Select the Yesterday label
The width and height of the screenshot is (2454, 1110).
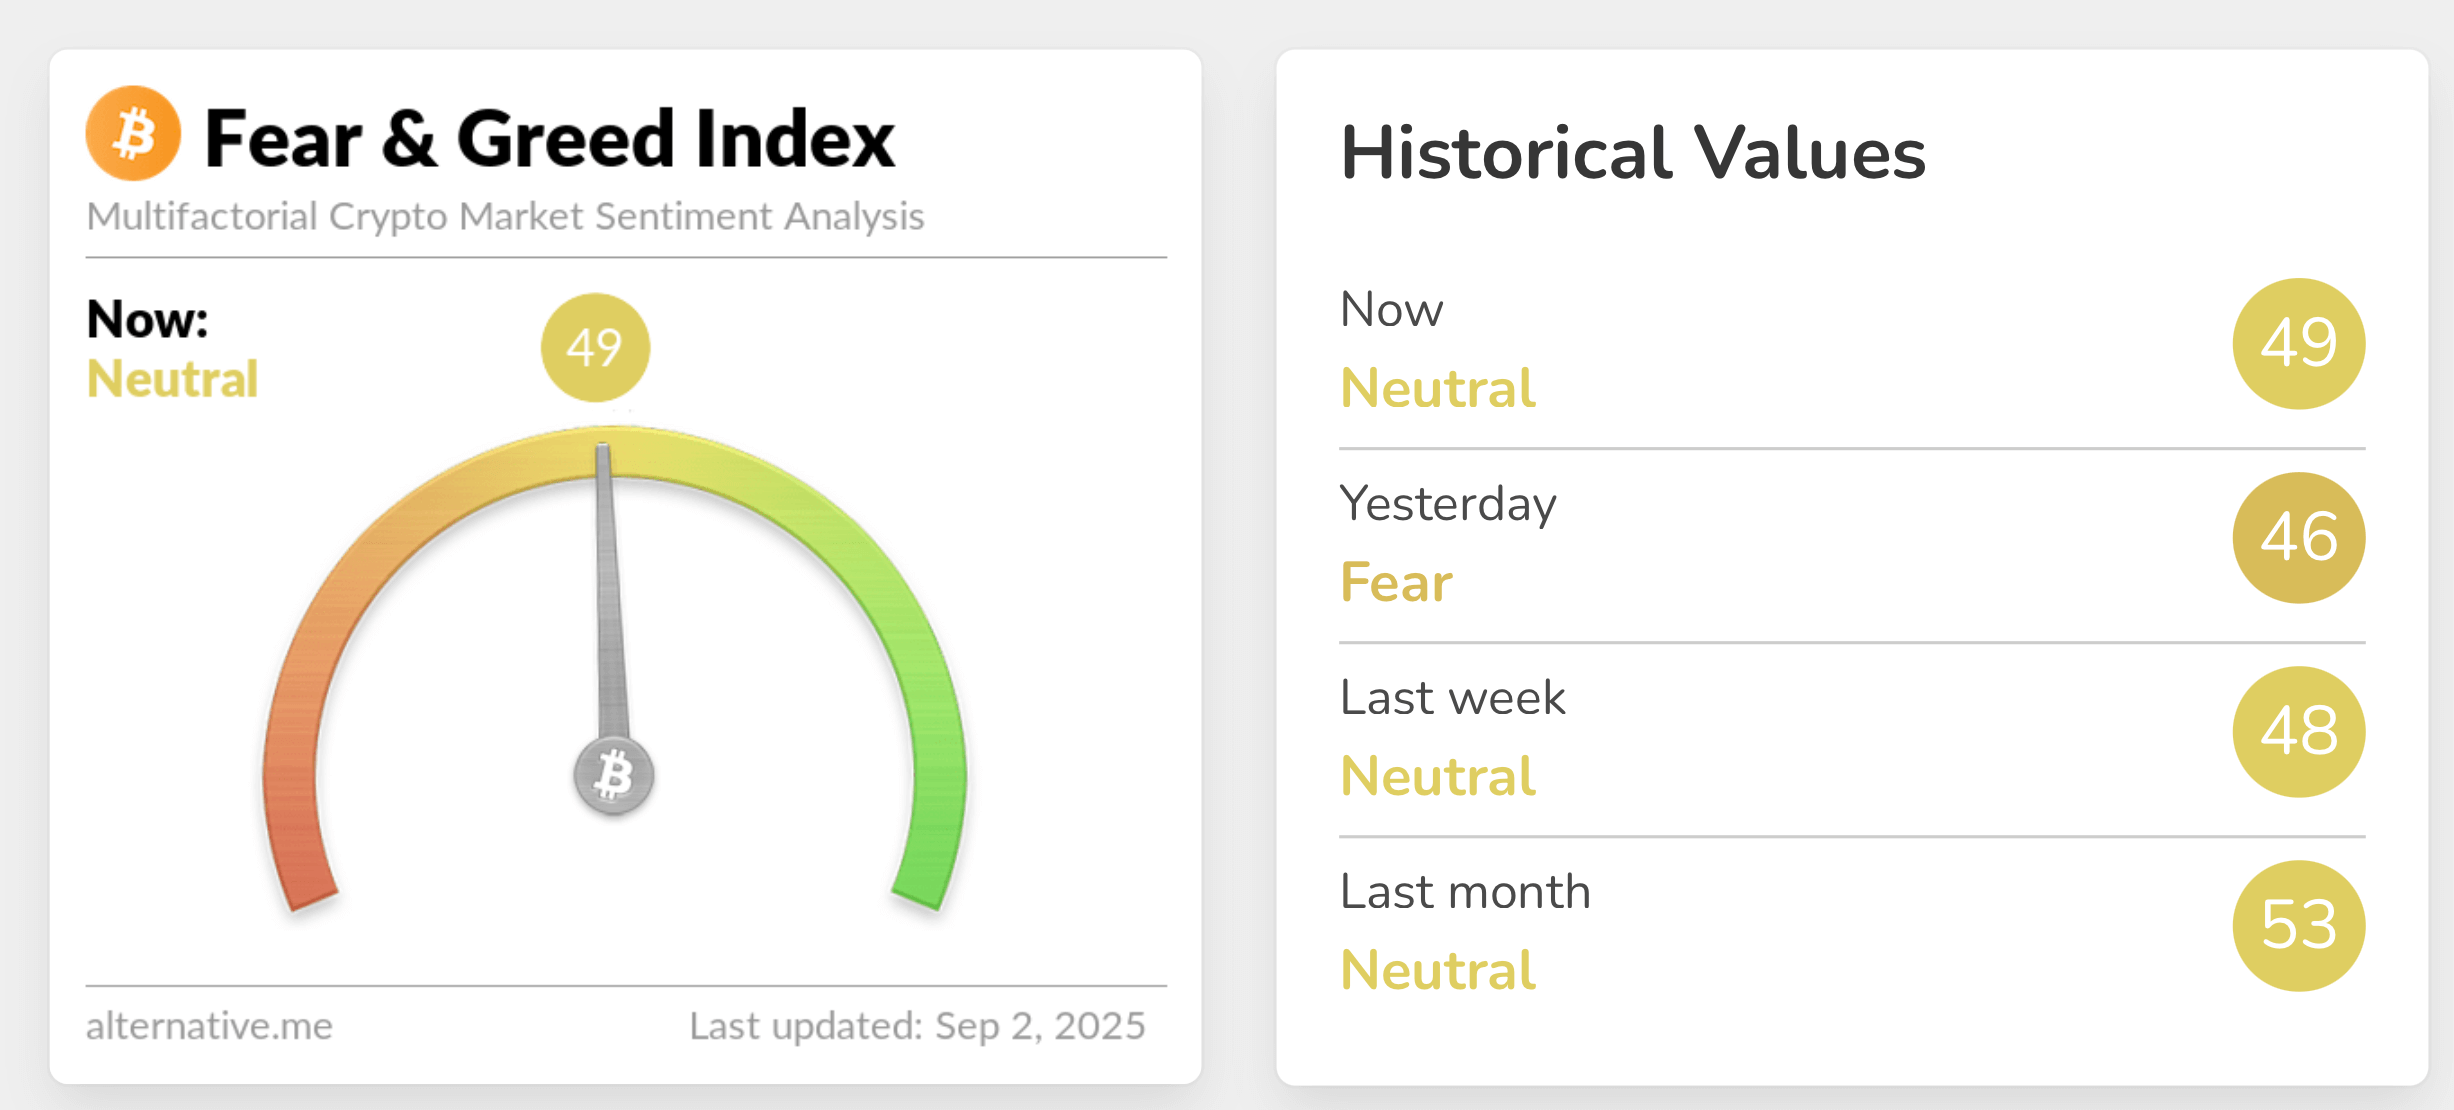pos(1448,504)
